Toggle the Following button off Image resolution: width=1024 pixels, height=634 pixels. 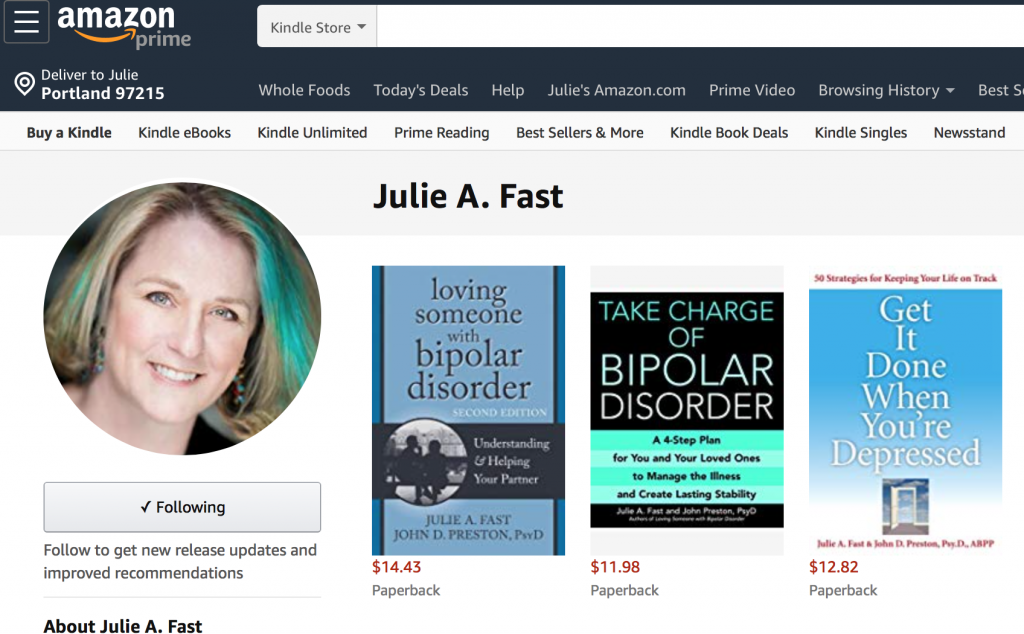point(182,507)
